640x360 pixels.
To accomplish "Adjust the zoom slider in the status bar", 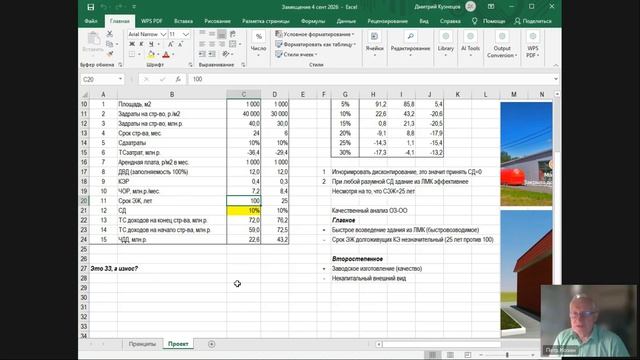I will (507, 355).
